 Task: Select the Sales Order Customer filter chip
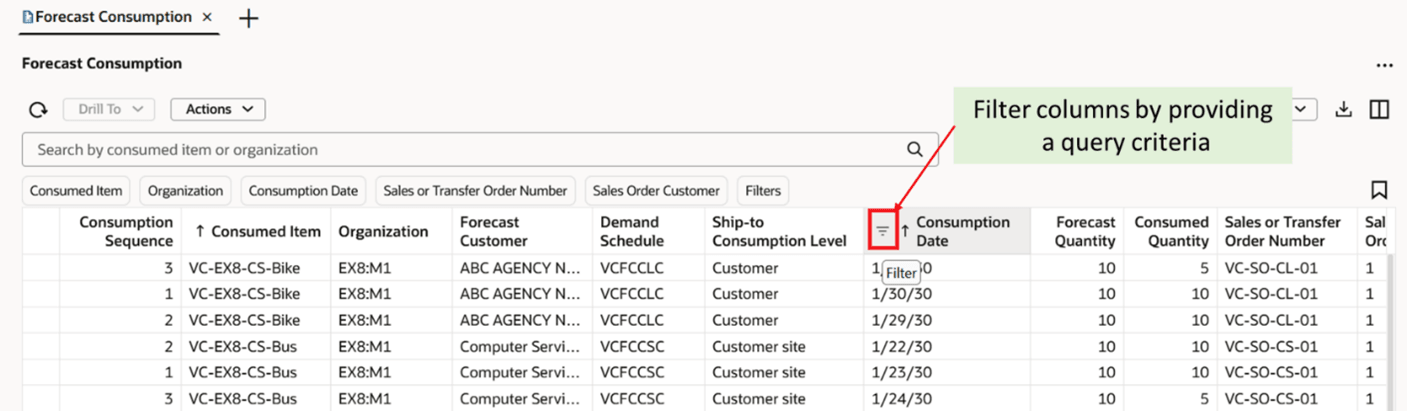[656, 190]
